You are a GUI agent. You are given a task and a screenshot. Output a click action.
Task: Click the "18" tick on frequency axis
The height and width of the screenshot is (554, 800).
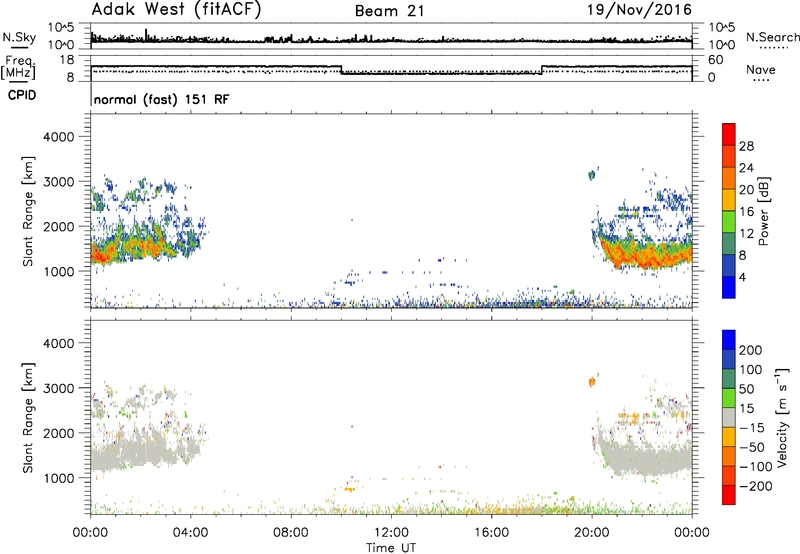pos(67,60)
